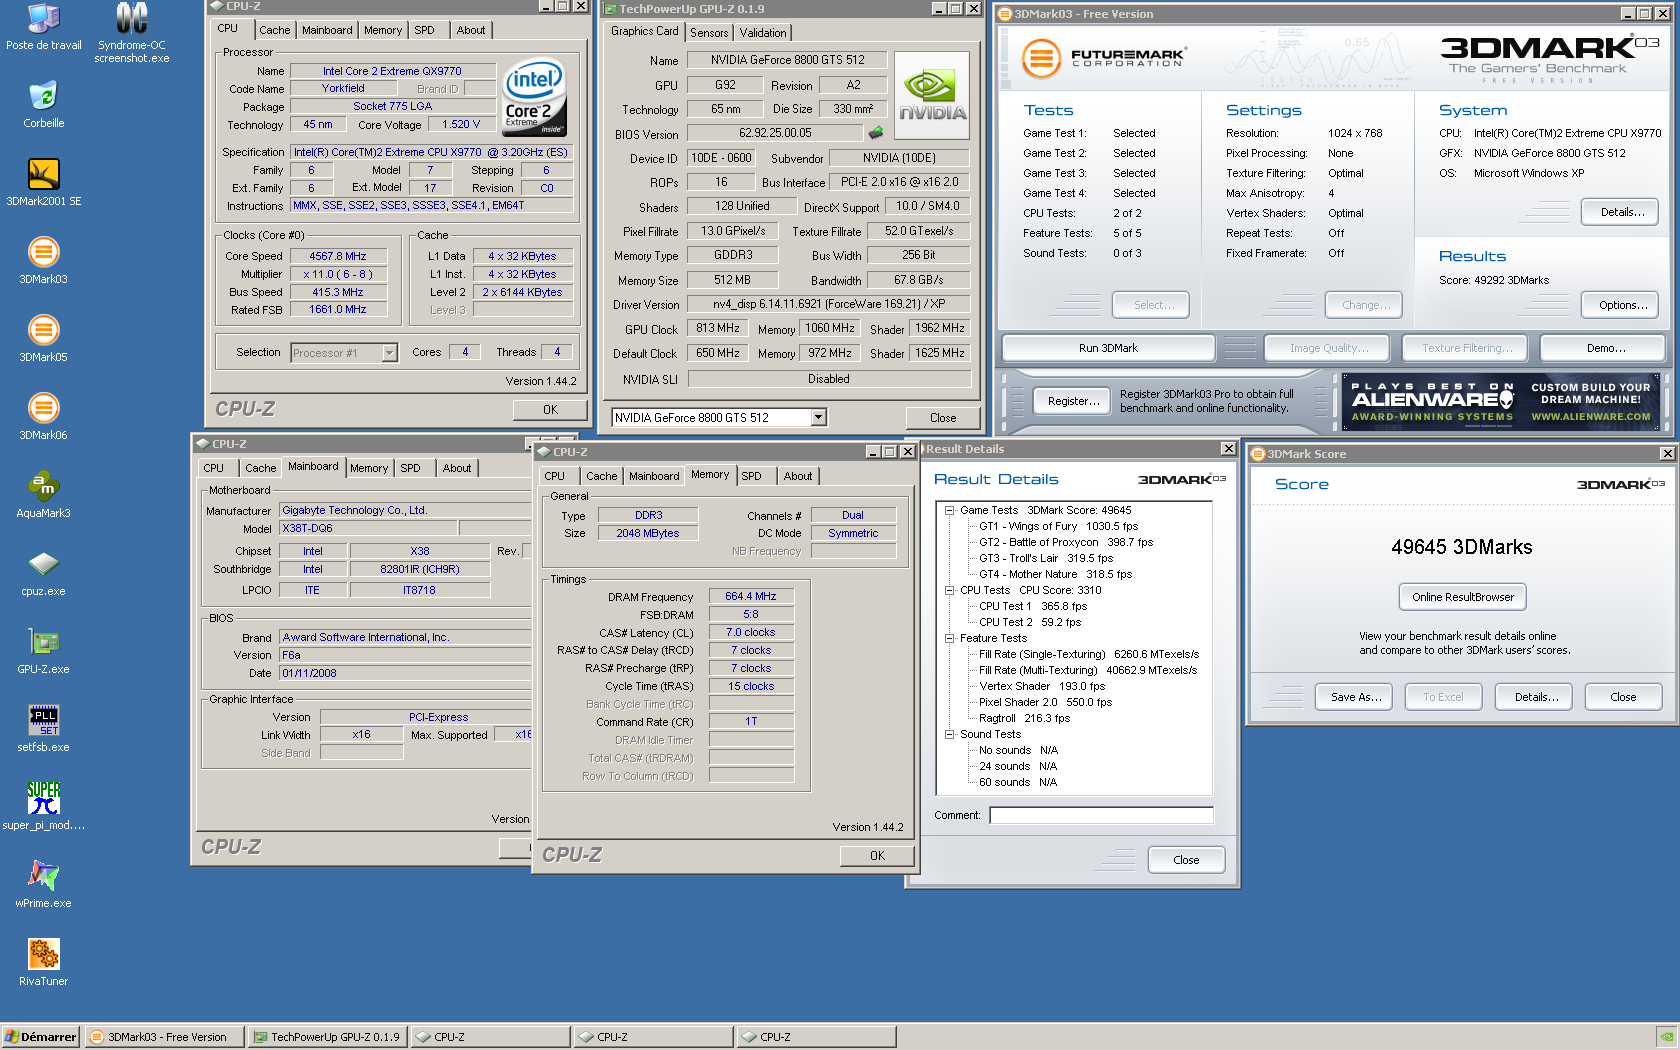1680x1050 pixels.
Task: Click OK in top CPU-Z window
Action: (550, 409)
